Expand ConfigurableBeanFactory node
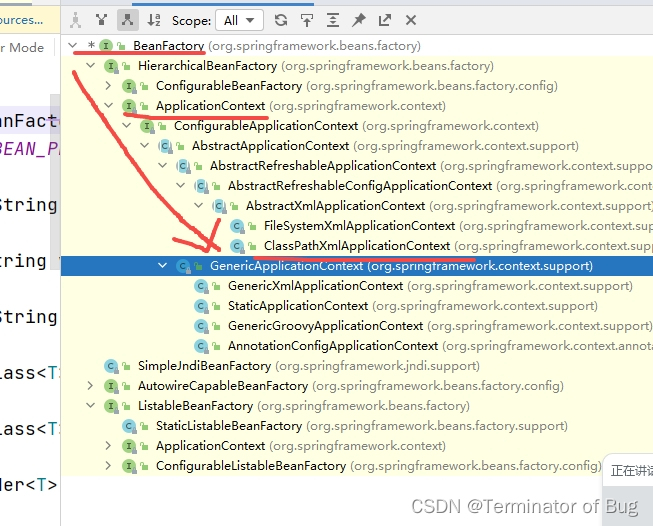The image size is (653, 526). coord(108,85)
